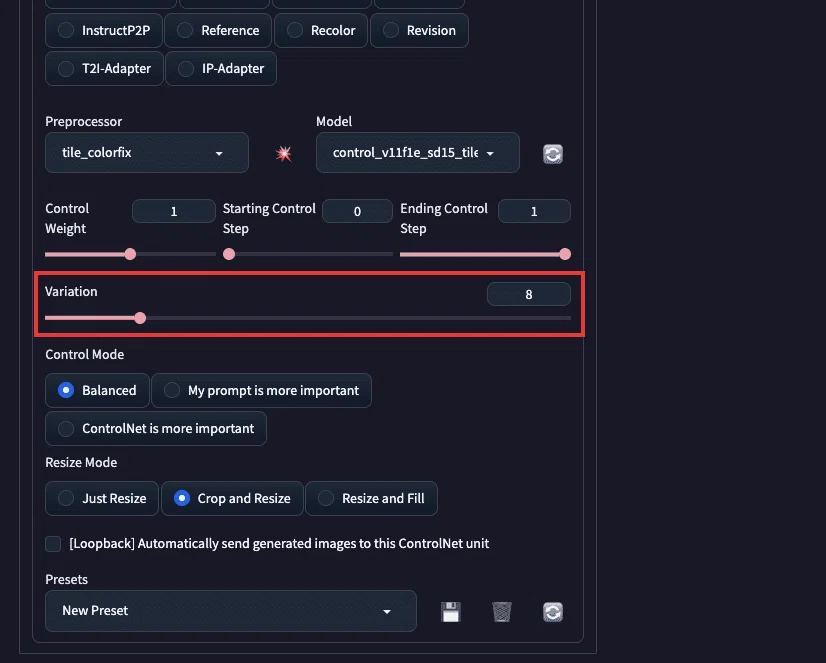The height and width of the screenshot is (663, 826).
Task: Refresh the ControlNet model list
Action: pos(553,154)
